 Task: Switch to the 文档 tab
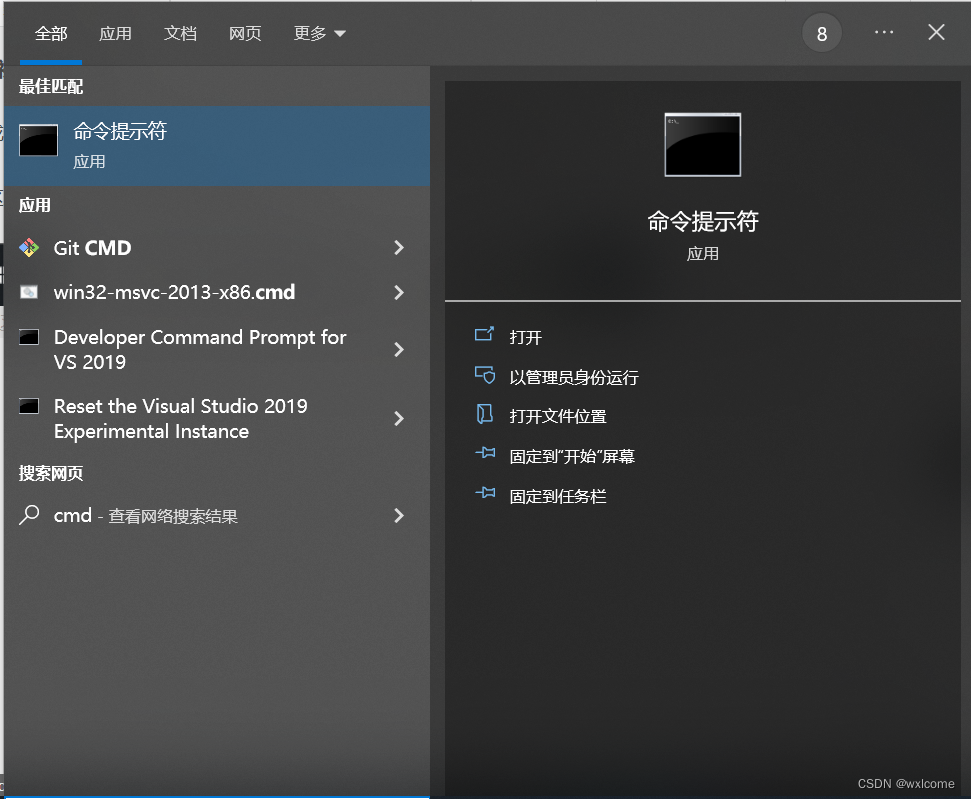pyautogui.click(x=180, y=33)
